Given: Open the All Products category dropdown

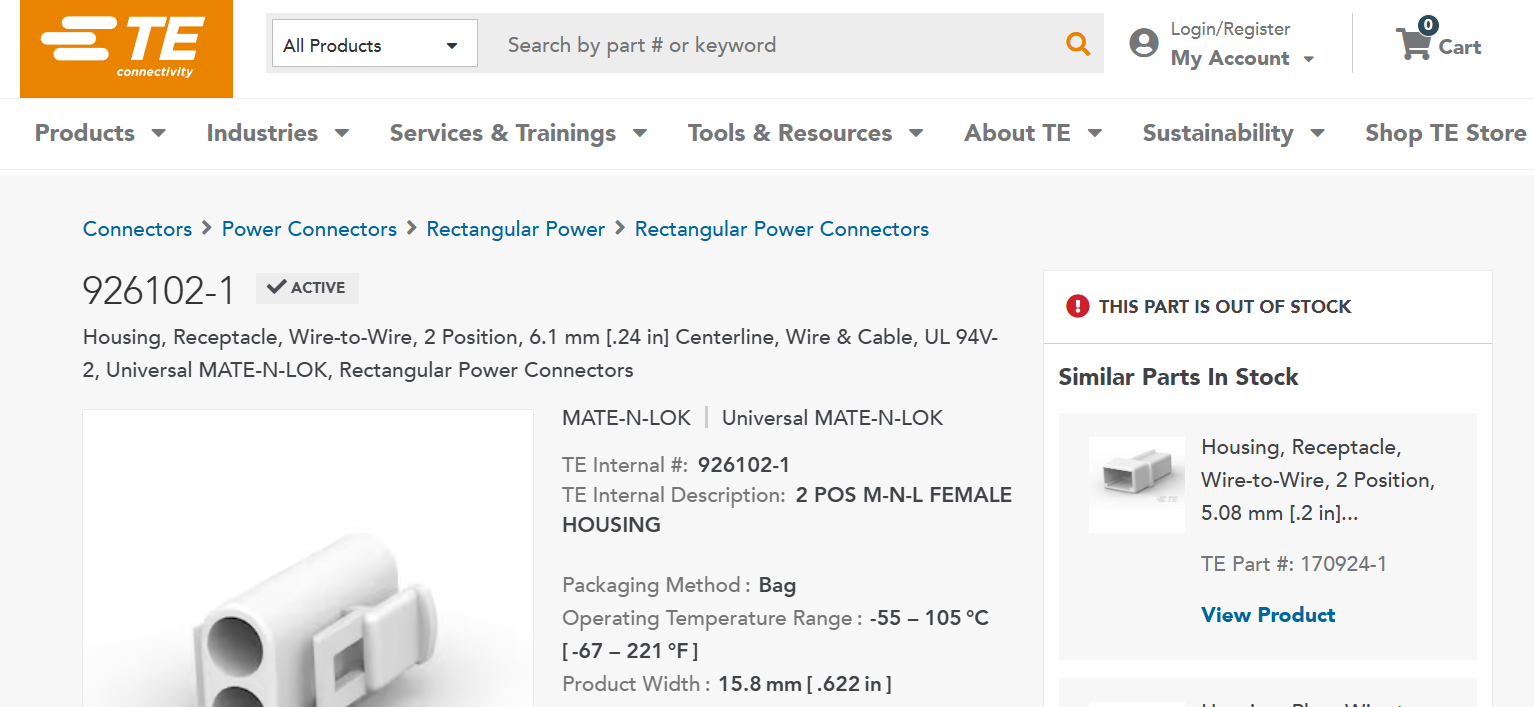Looking at the screenshot, I should click(x=374, y=45).
